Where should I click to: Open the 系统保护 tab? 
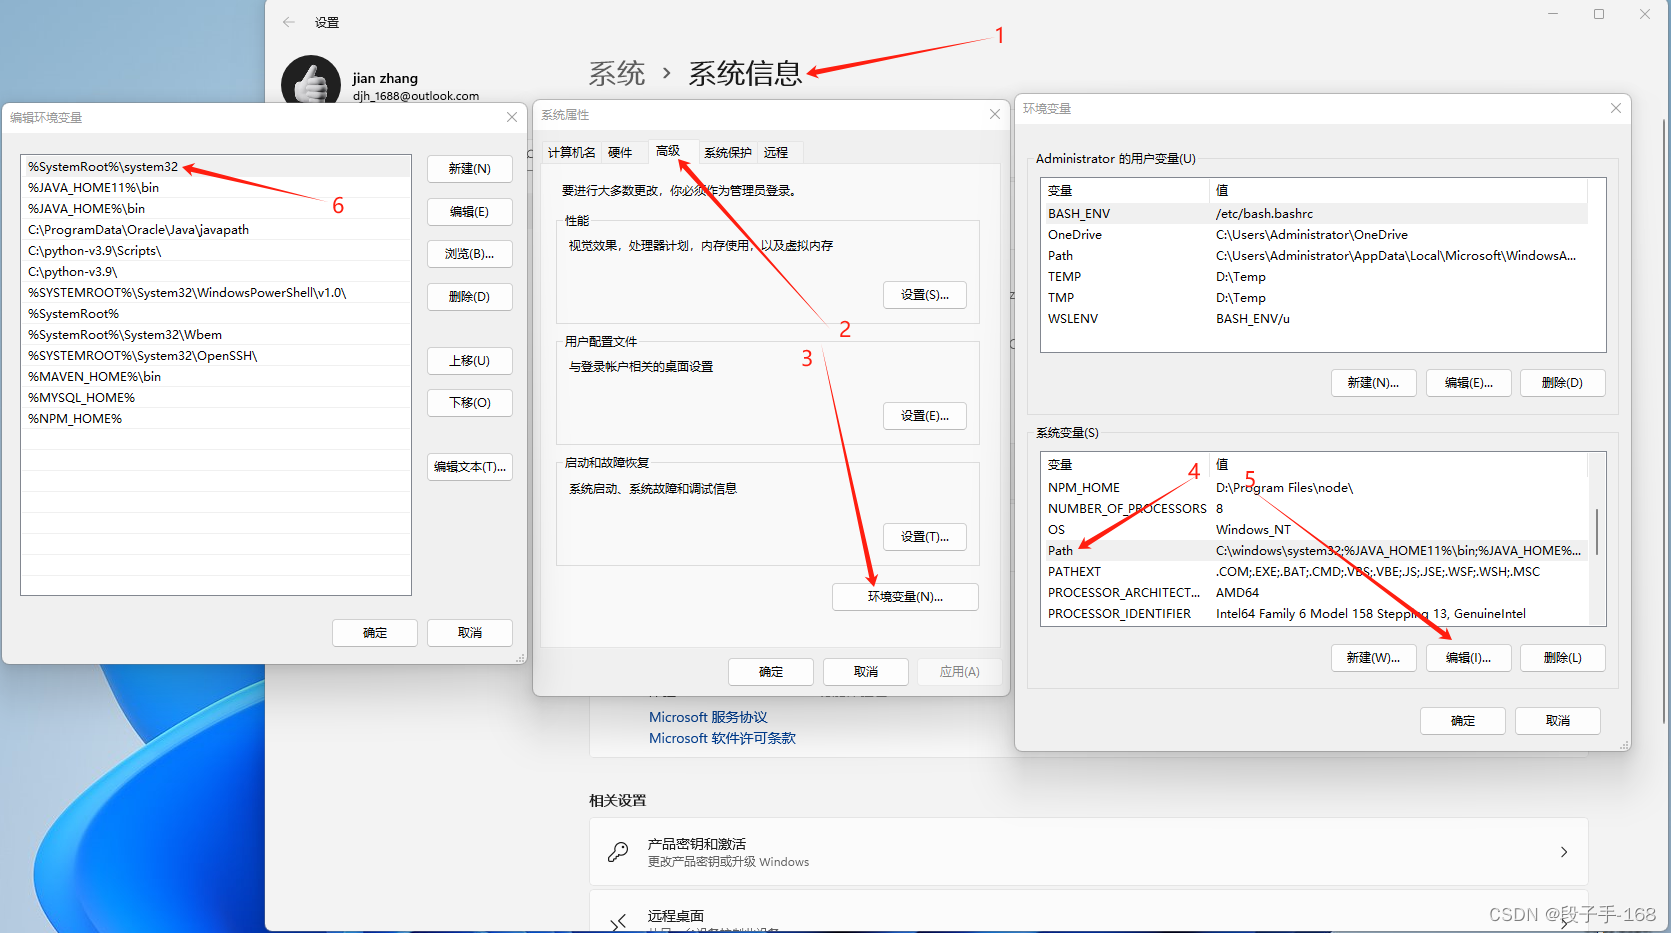click(x=728, y=152)
